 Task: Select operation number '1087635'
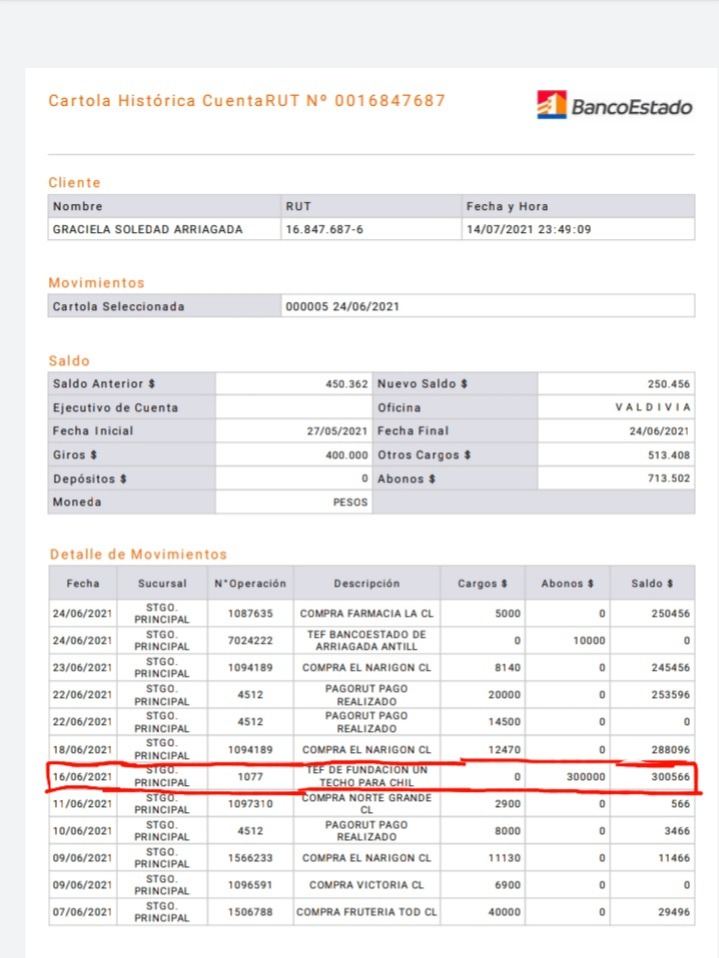(250, 613)
